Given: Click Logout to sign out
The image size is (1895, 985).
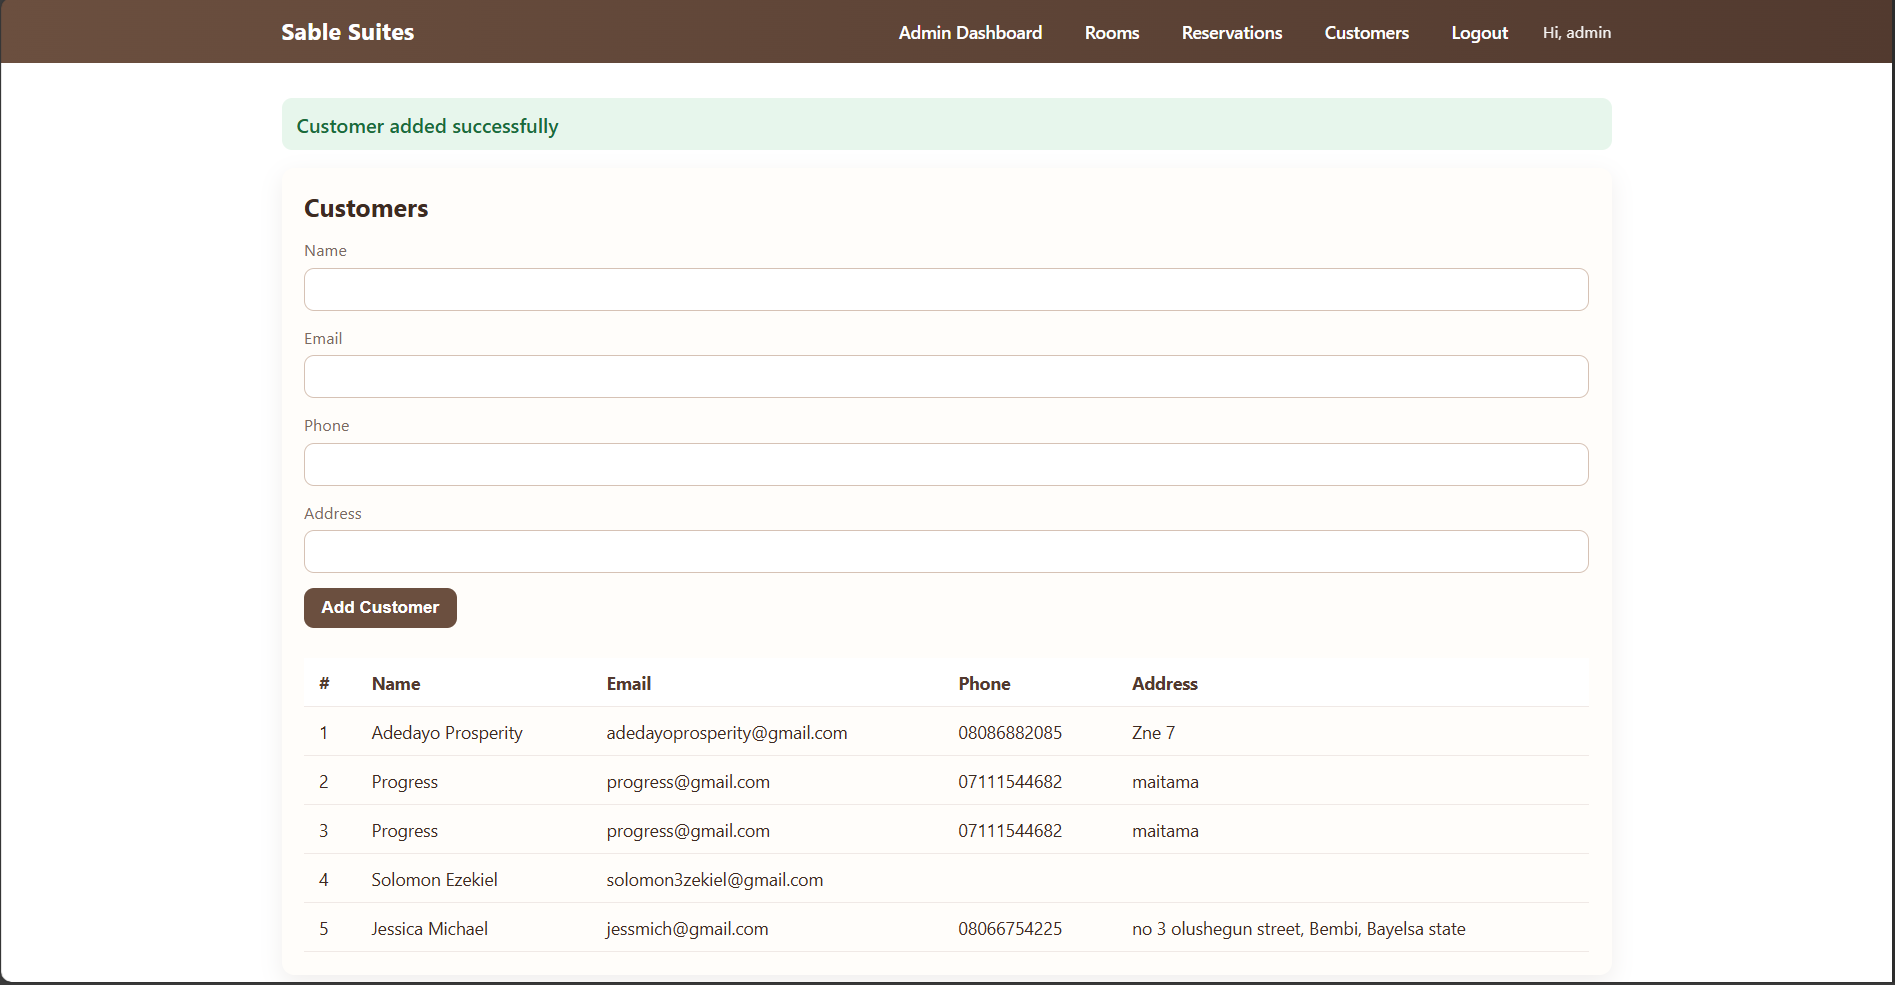Looking at the screenshot, I should click(x=1479, y=32).
